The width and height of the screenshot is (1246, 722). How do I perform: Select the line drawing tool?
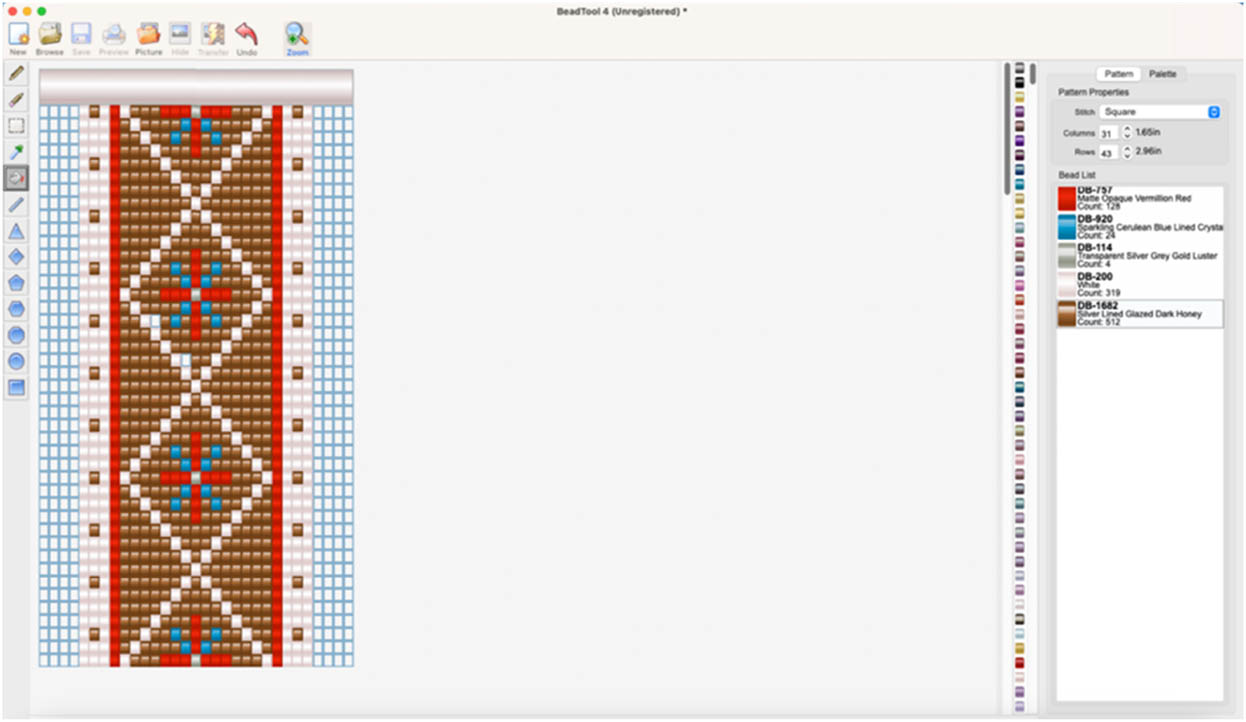tap(16, 204)
